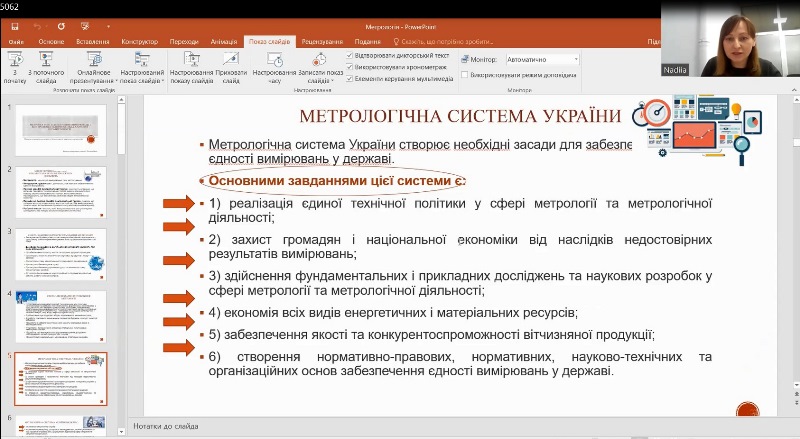Select slide 5 thumbnail

tap(61, 379)
